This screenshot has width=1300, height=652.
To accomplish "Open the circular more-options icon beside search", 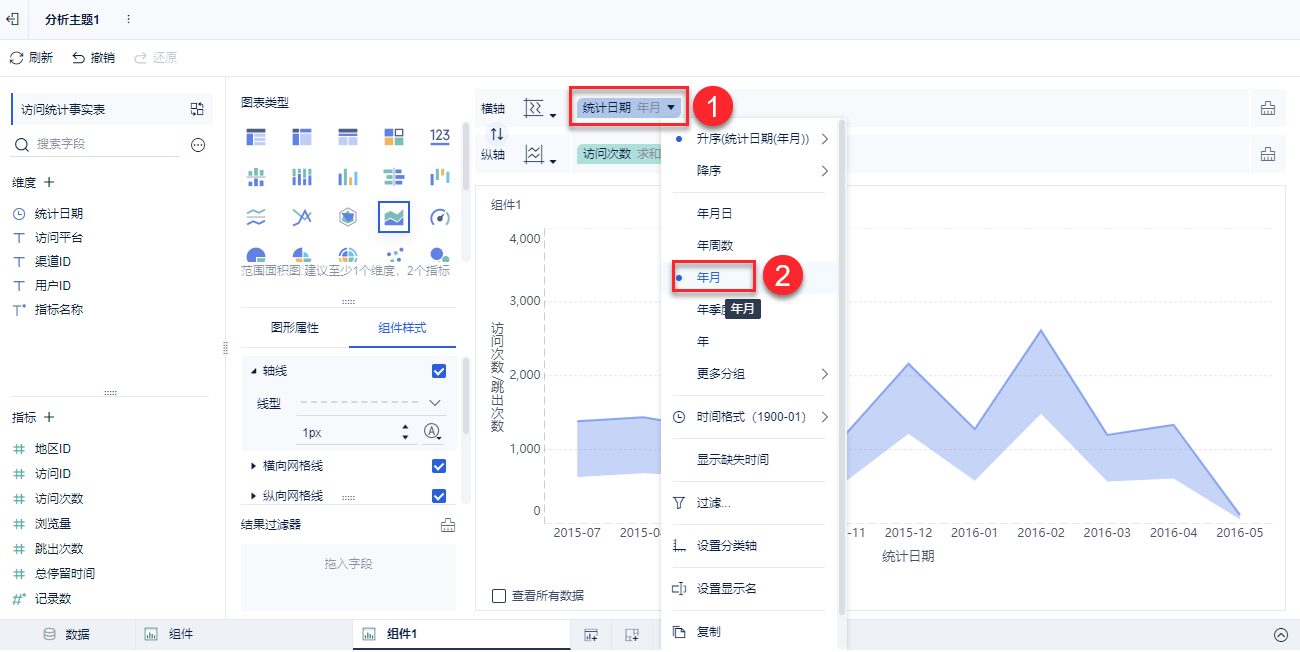I will (198, 145).
